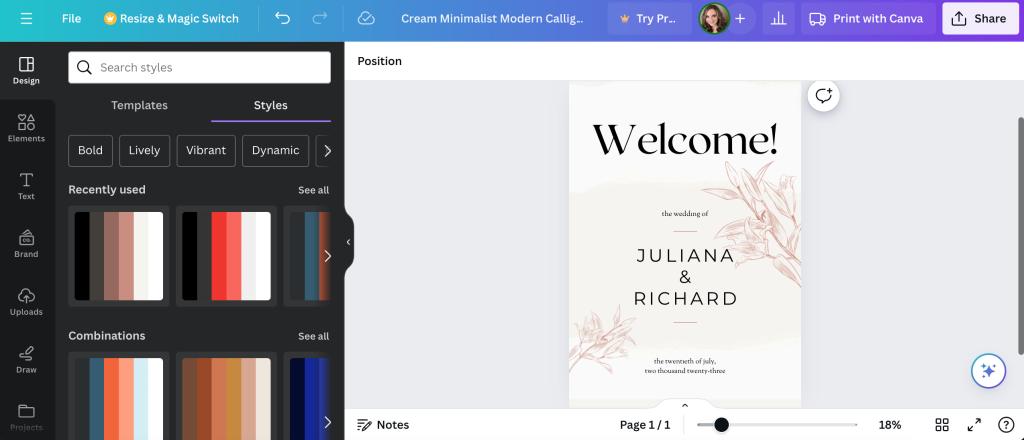See all Recently used styles

313,190
